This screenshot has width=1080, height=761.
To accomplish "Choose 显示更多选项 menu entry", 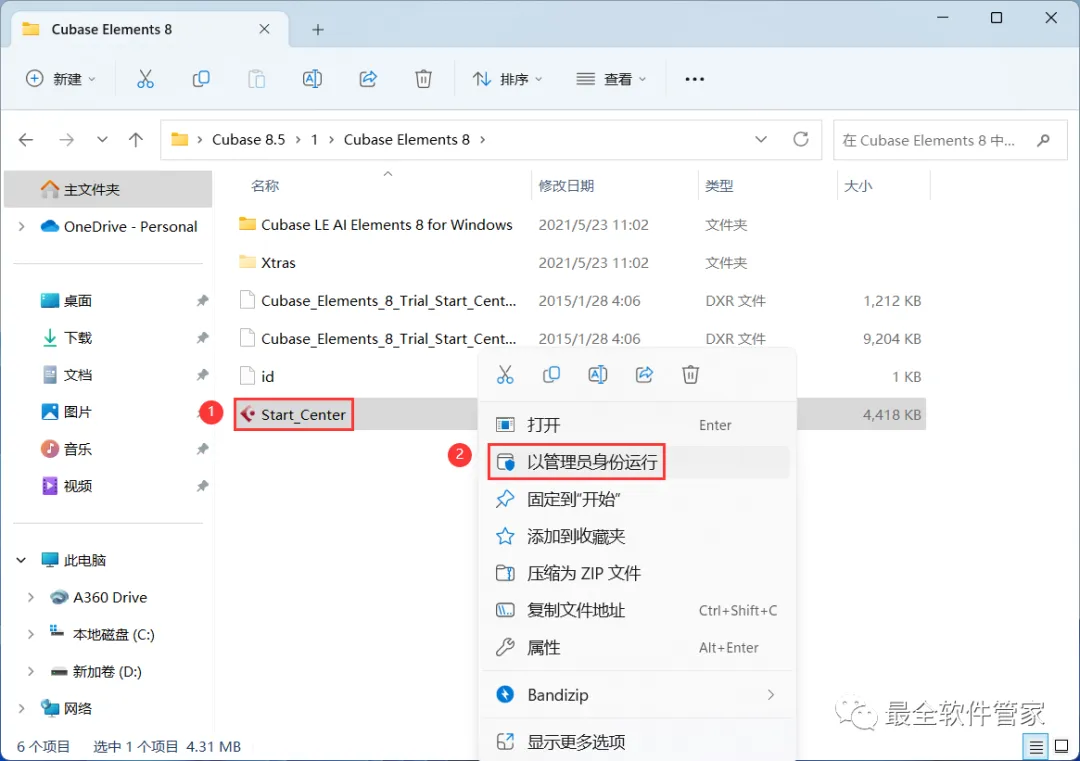I will (638, 742).
